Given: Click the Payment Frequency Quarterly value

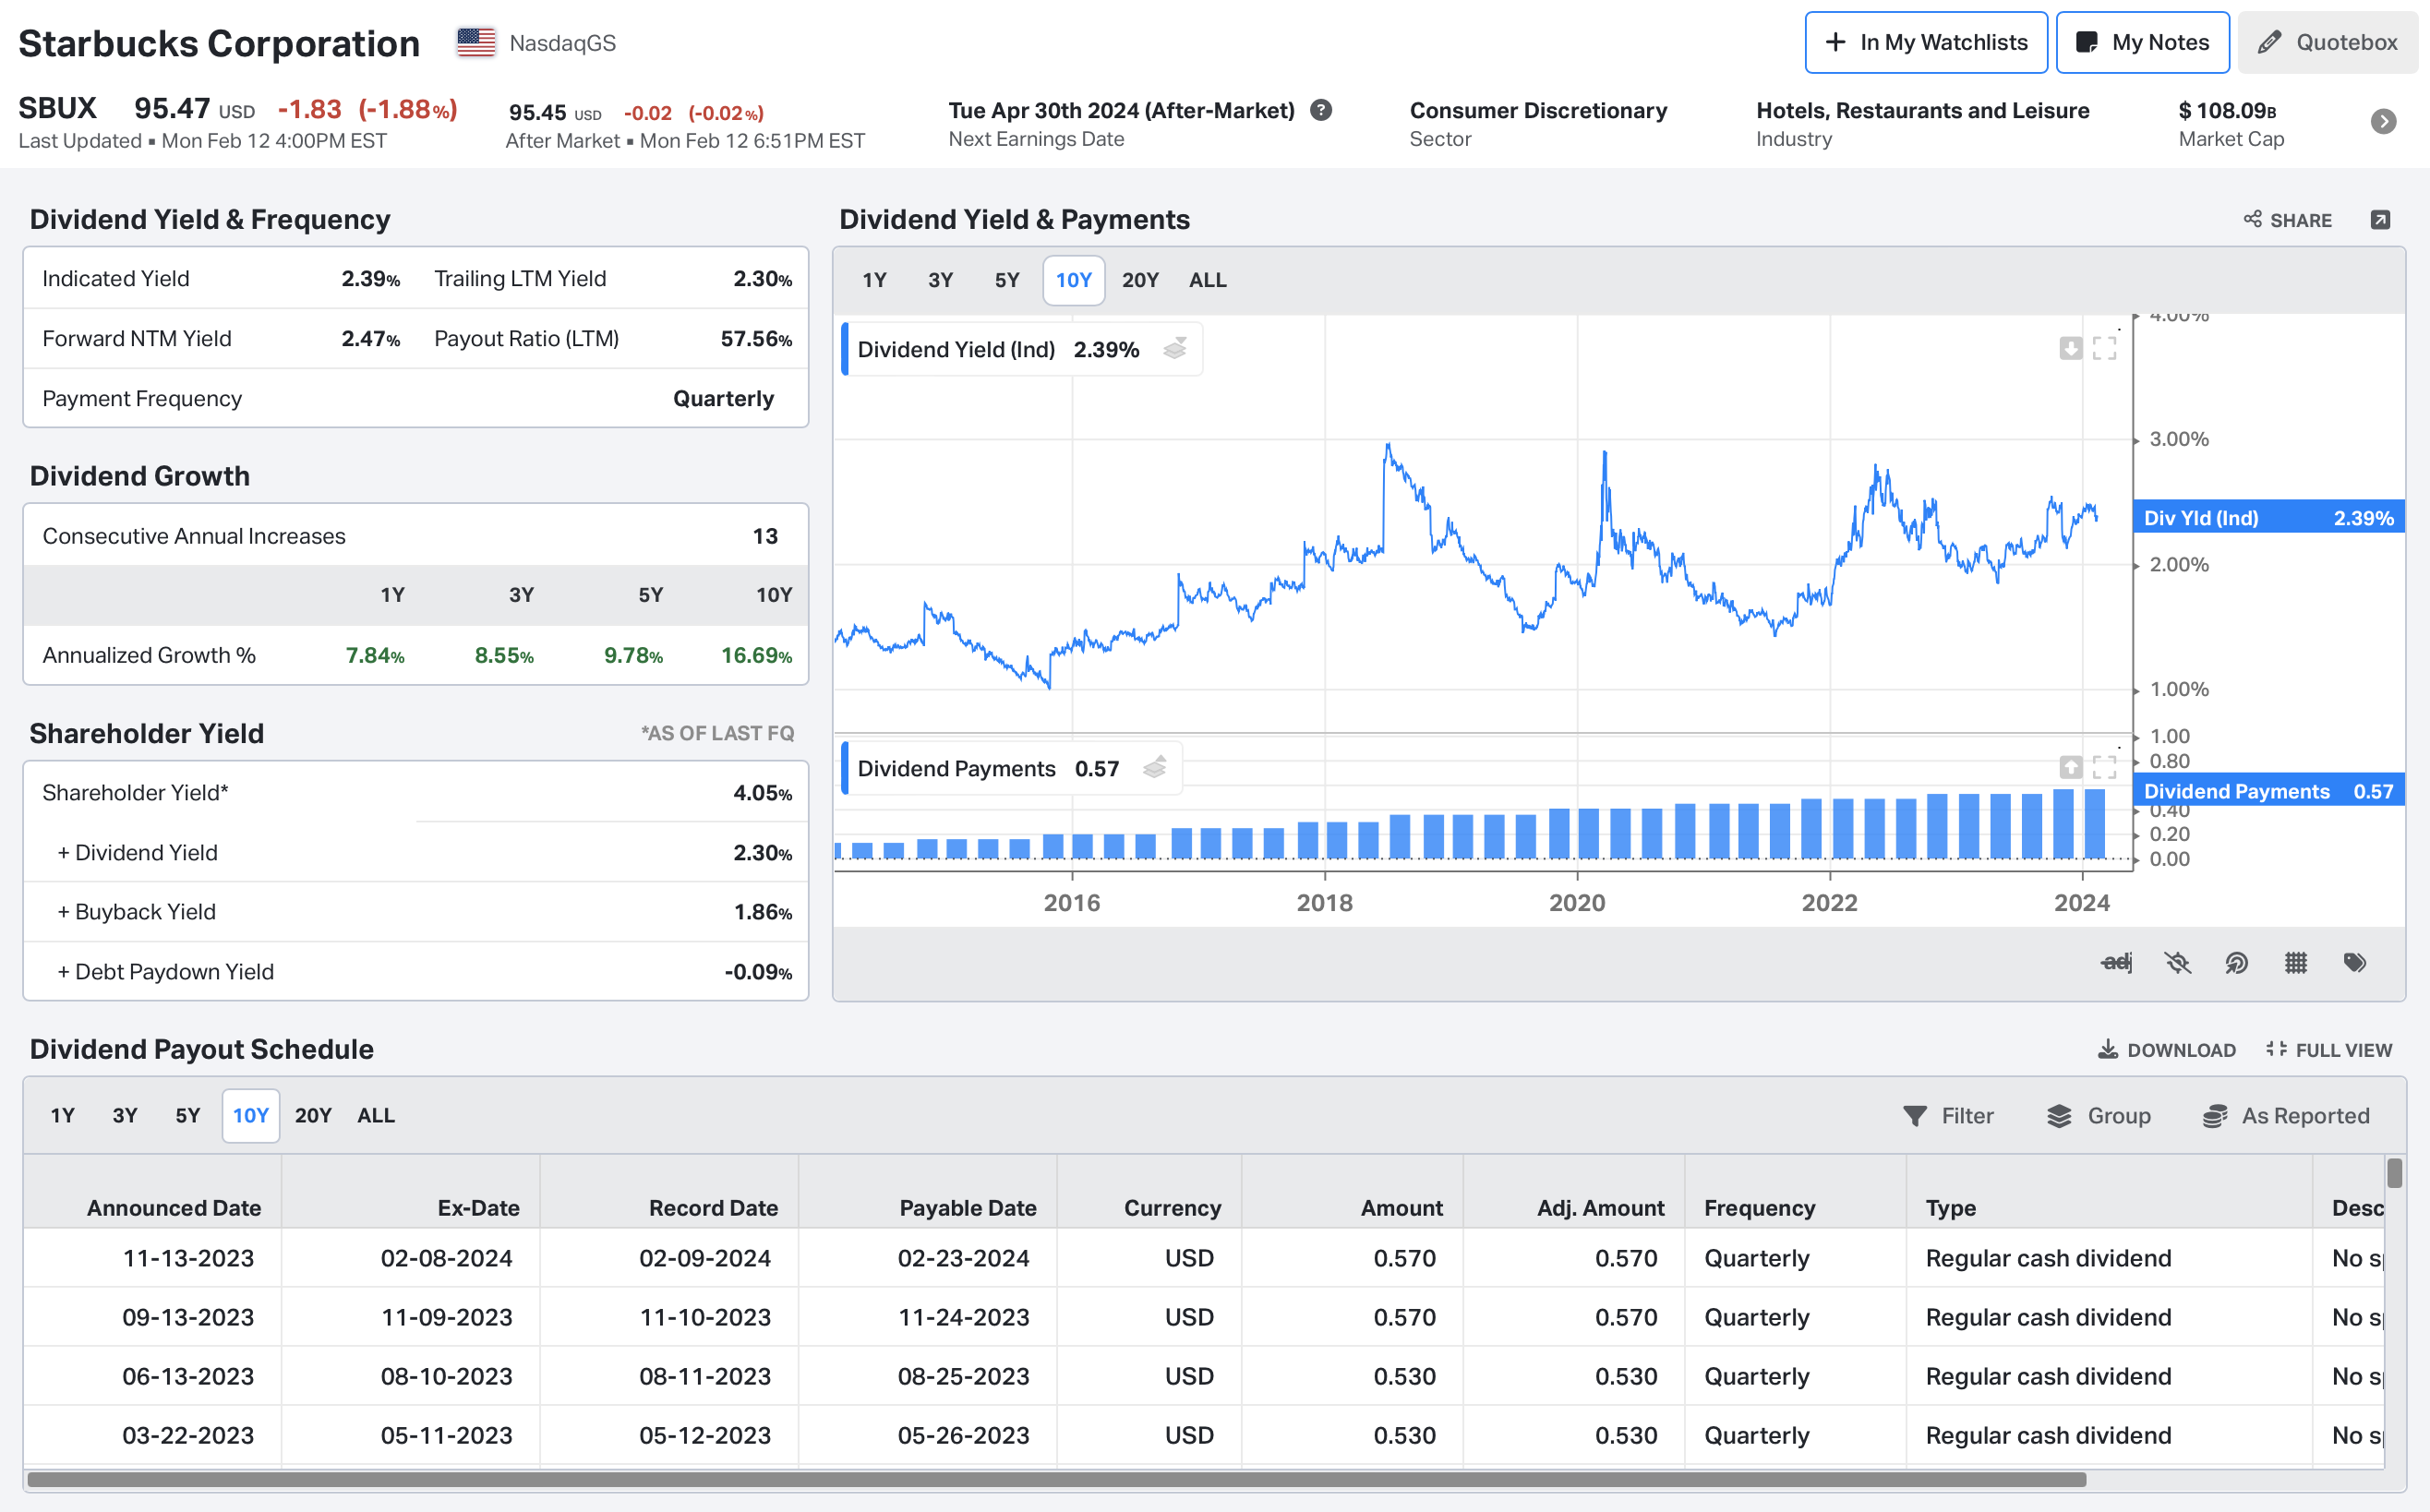Looking at the screenshot, I should pos(723,399).
